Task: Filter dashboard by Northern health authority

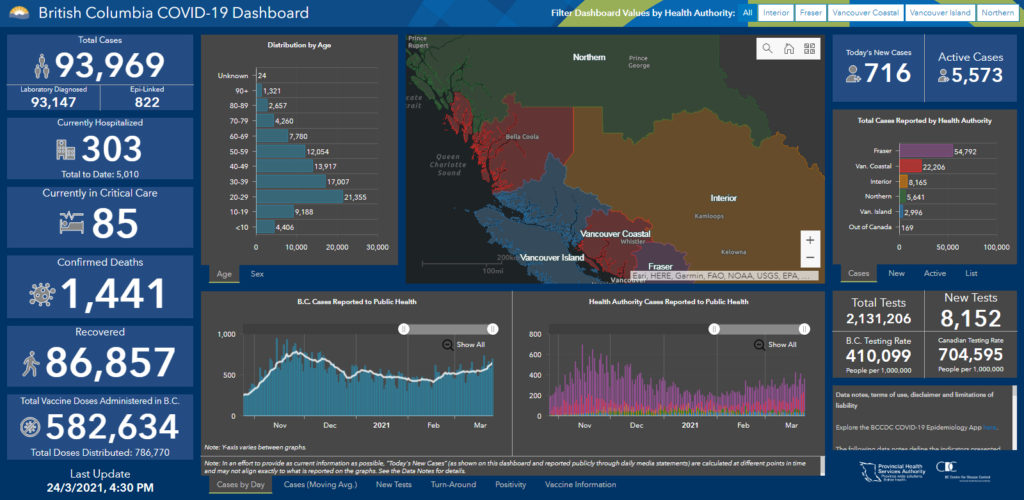Action: pyautogui.click(x=996, y=13)
